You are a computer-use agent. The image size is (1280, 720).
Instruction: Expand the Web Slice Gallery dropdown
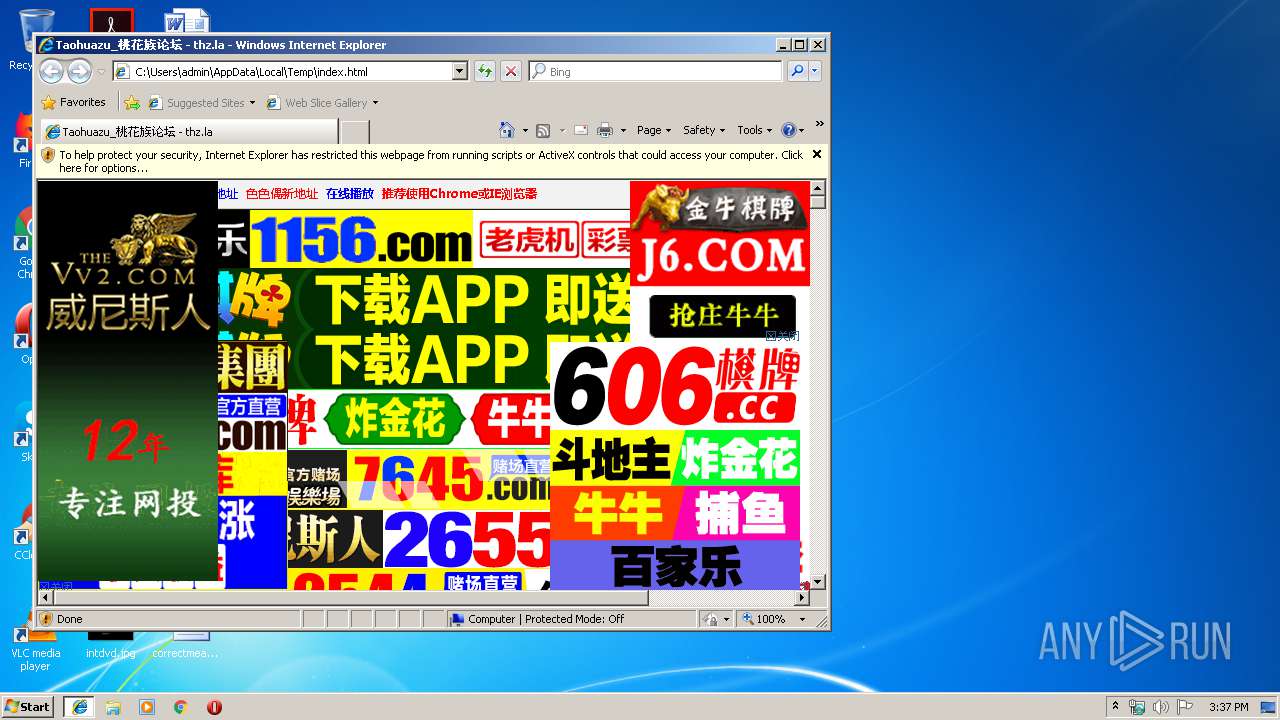[x=375, y=103]
